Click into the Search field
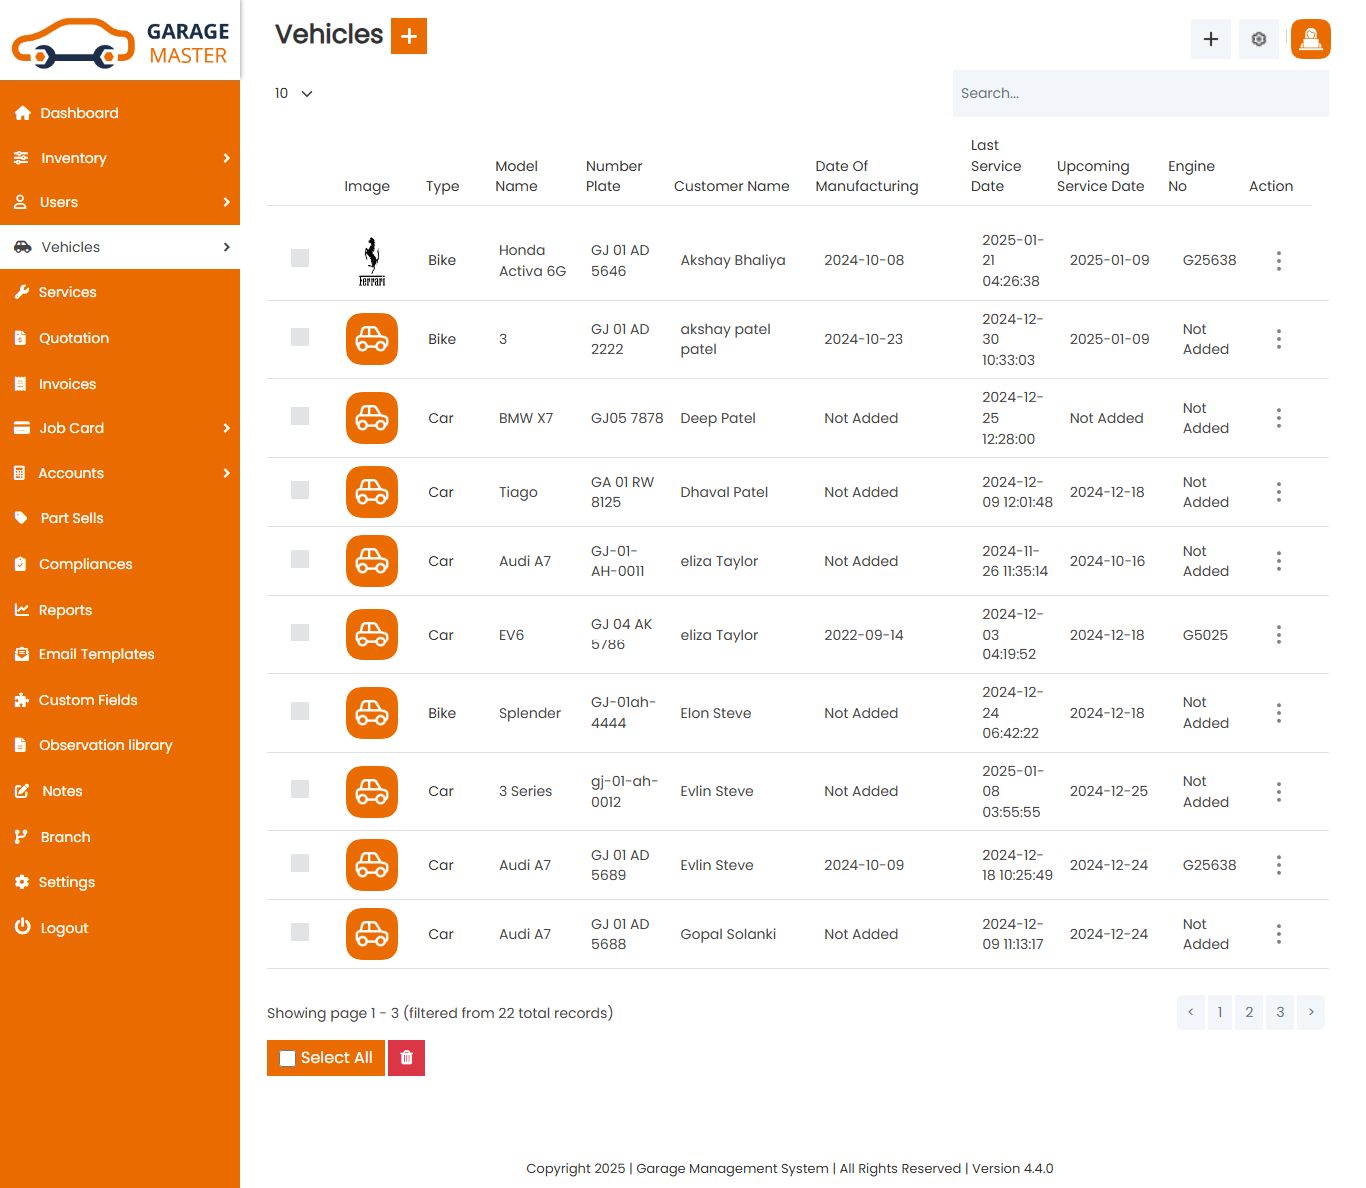This screenshot has height=1188, width=1366. coord(1140,93)
